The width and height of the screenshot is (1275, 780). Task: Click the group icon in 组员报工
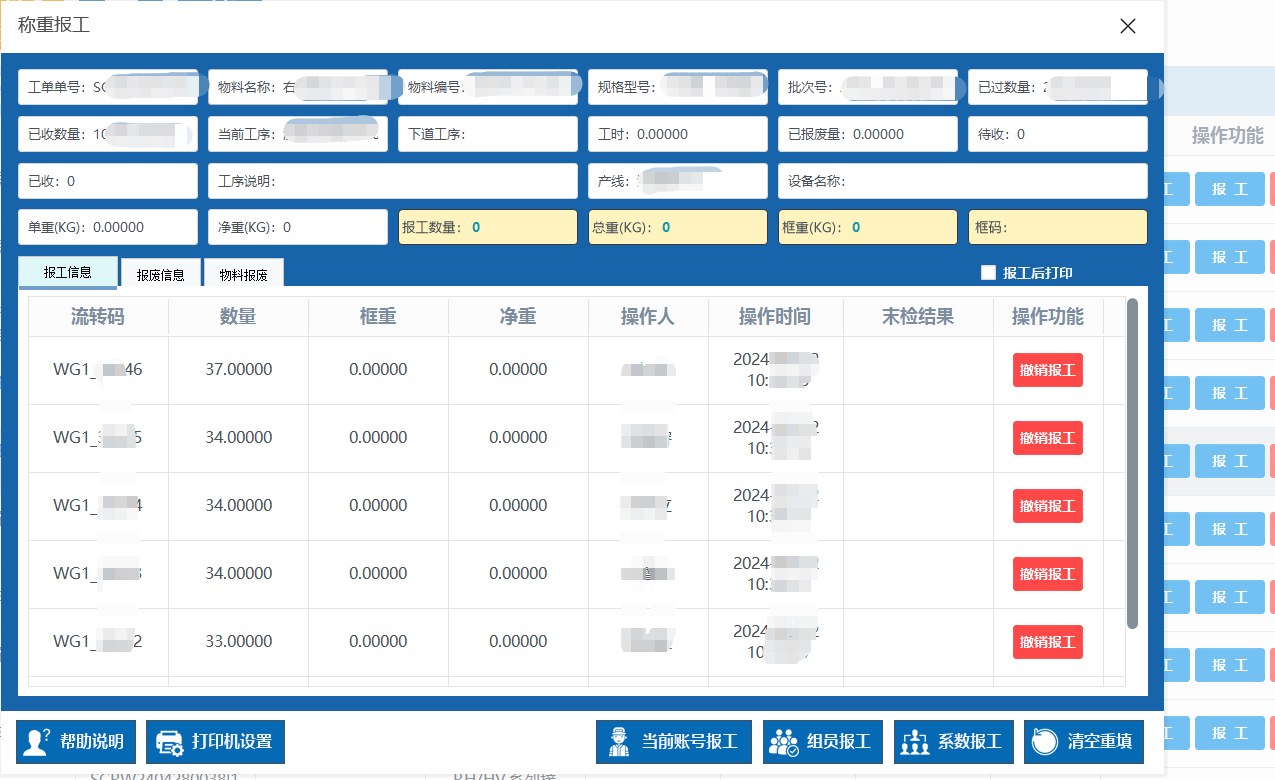click(x=784, y=742)
